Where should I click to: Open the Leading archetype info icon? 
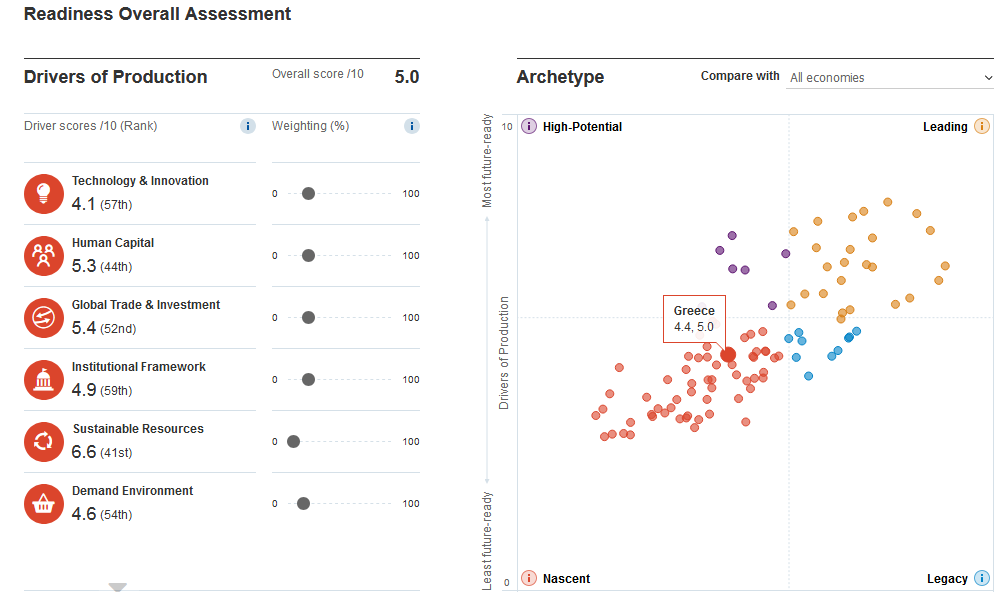point(982,126)
